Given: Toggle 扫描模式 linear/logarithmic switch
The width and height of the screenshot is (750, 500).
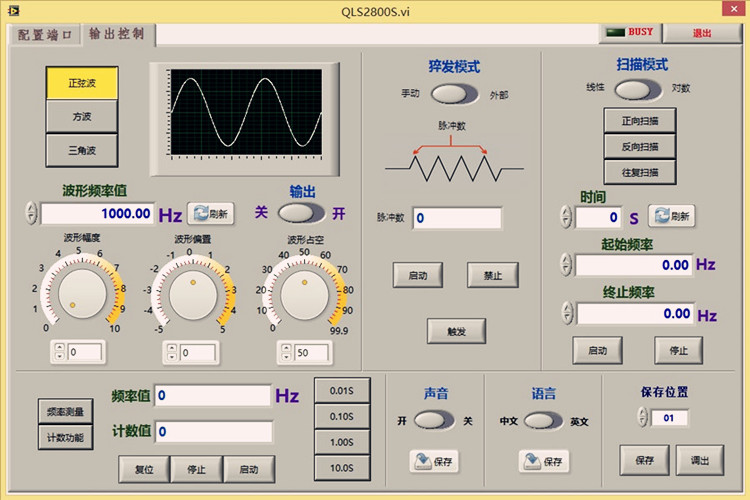Looking at the screenshot, I should point(638,89).
